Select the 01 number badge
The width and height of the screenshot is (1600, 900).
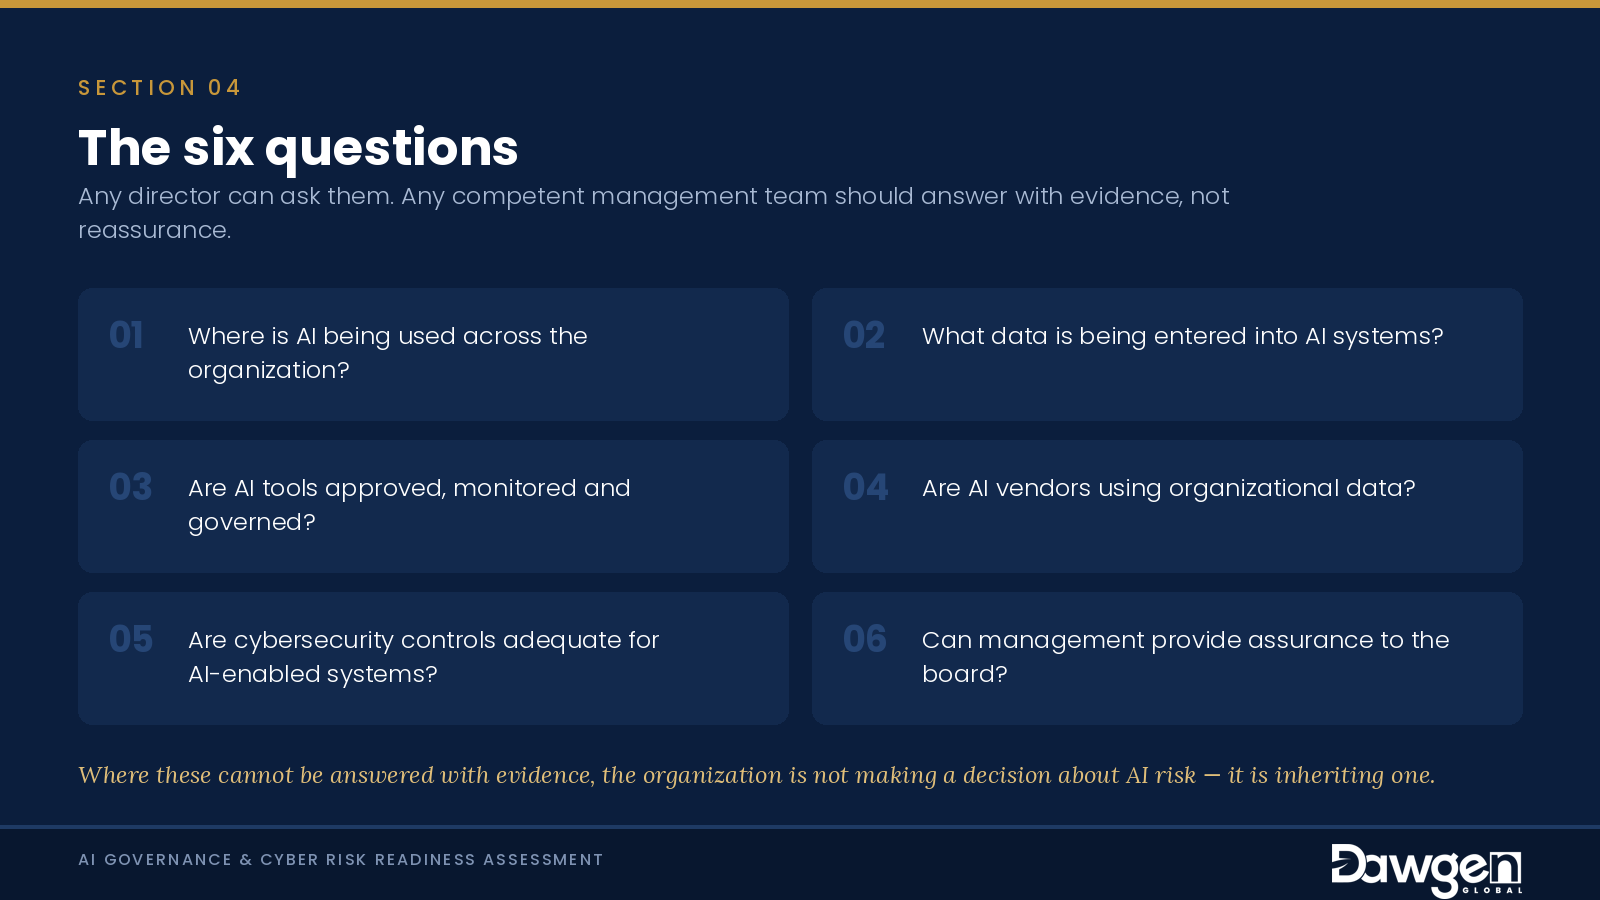click(x=126, y=335)
